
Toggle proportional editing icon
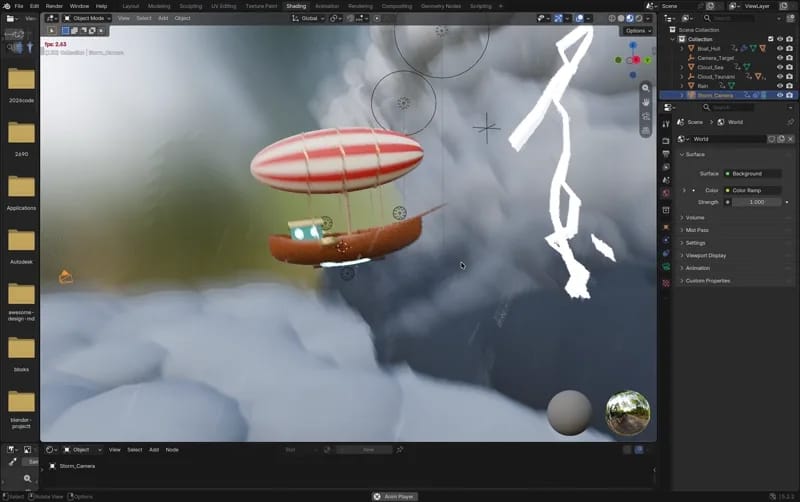coord(377,18)
